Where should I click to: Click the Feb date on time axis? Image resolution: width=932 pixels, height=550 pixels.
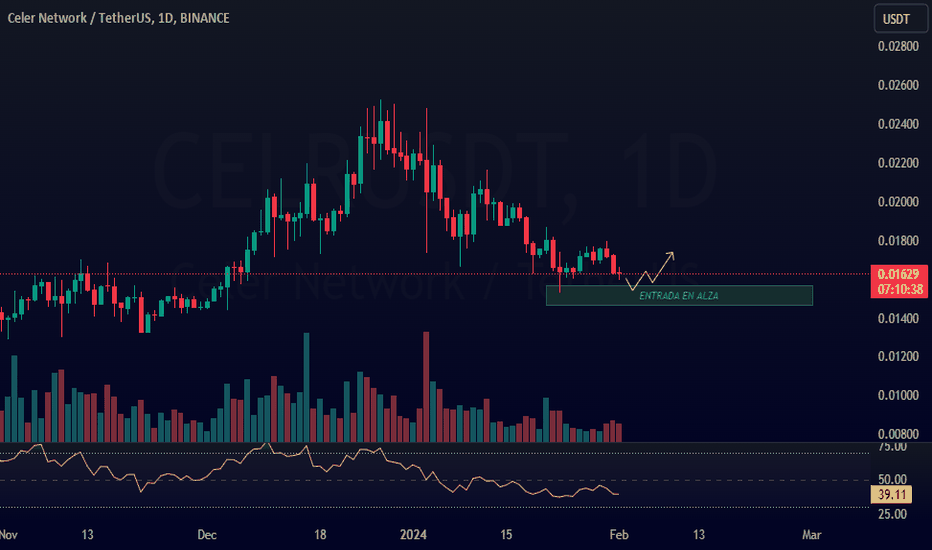click(x=619, y=535)
